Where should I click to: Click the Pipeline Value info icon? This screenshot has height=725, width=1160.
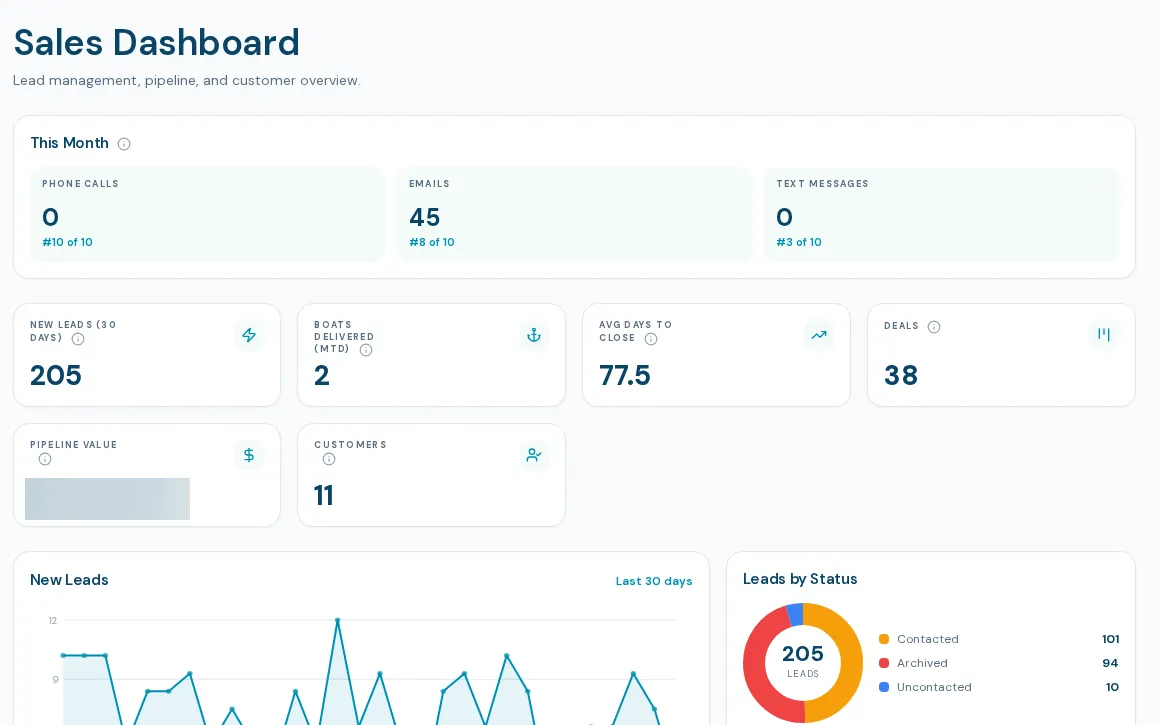click(x=45, y=459)
